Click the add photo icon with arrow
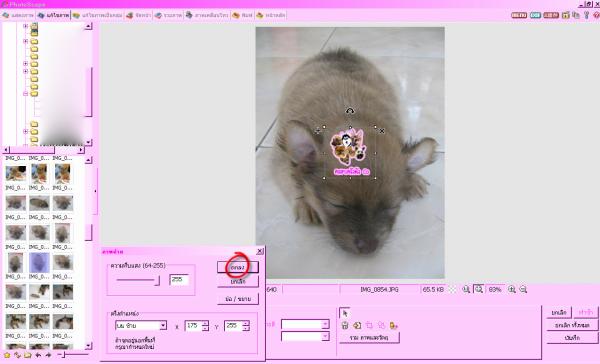Screen dimensions: 600x364 (357, 325)
